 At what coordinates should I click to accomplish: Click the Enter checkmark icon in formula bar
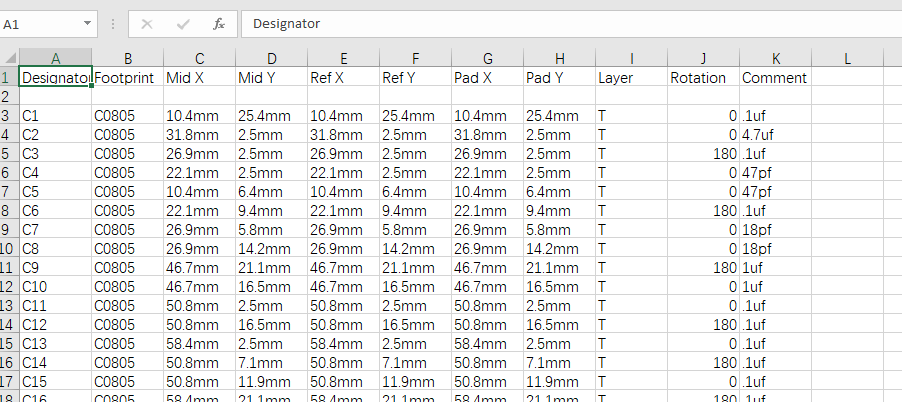183,23
